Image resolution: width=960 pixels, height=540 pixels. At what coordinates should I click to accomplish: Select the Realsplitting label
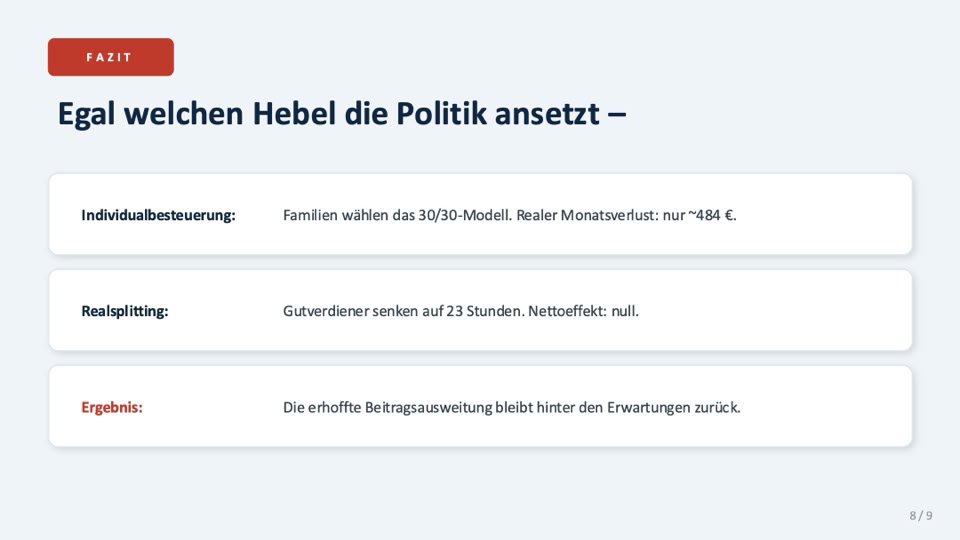tap(125, 311)
